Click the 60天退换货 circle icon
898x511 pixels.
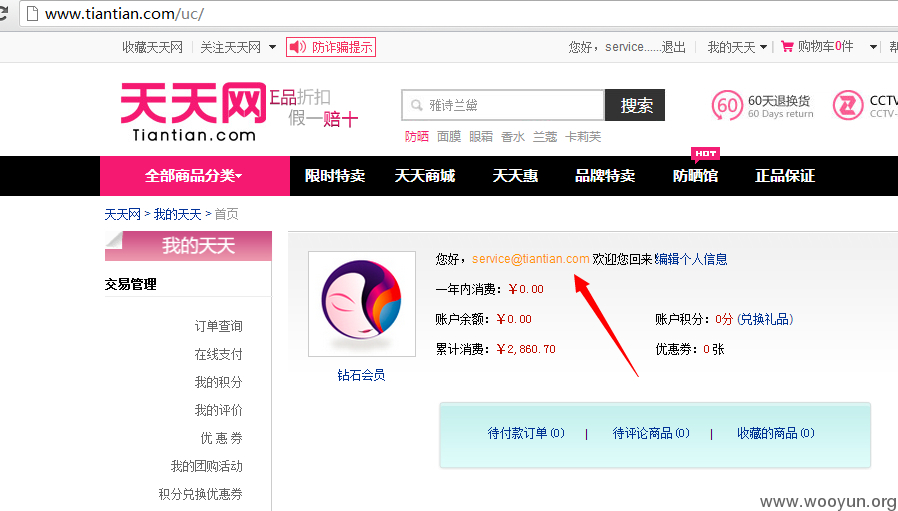(727, 105)
